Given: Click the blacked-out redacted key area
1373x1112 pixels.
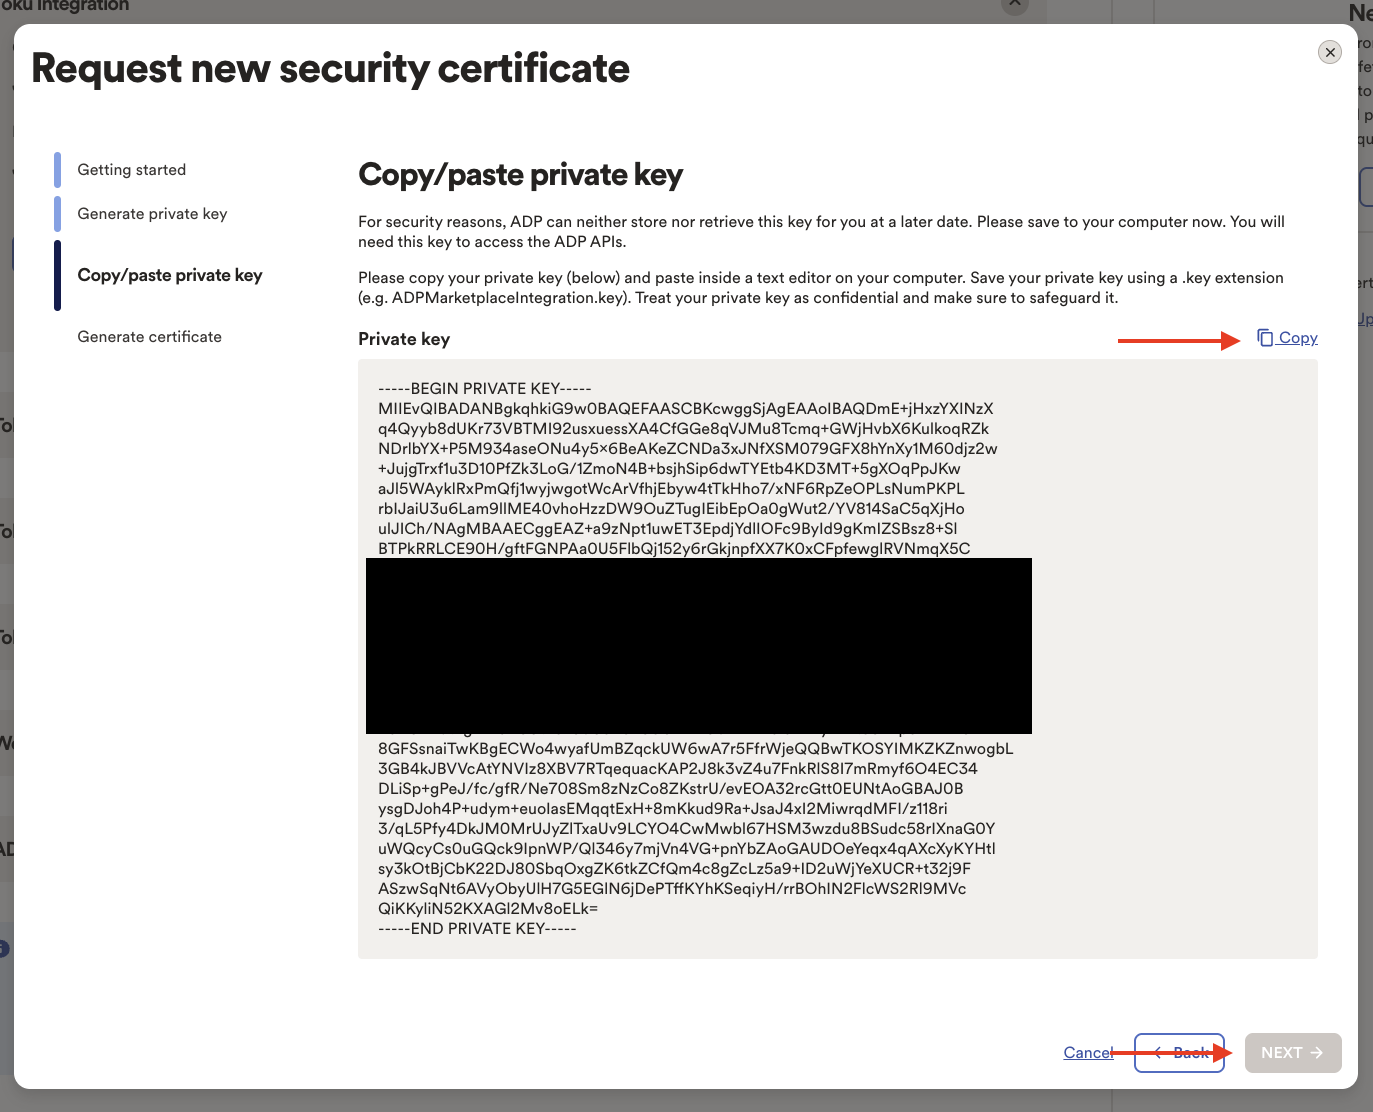Looking at the screenshot, I should (699, 646).
